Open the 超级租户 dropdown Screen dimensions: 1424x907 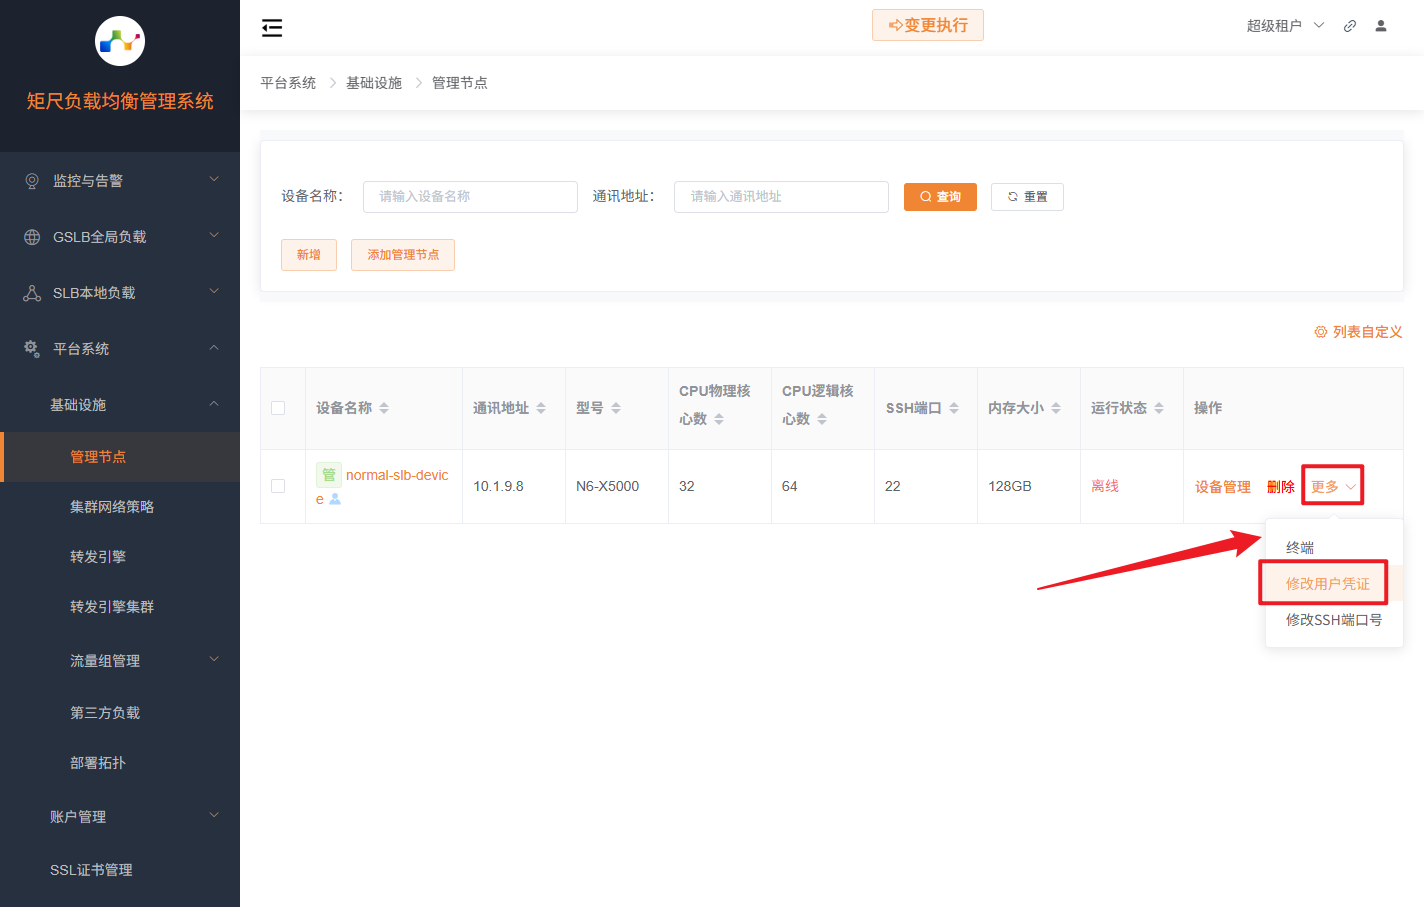[x=1285, y=26]
